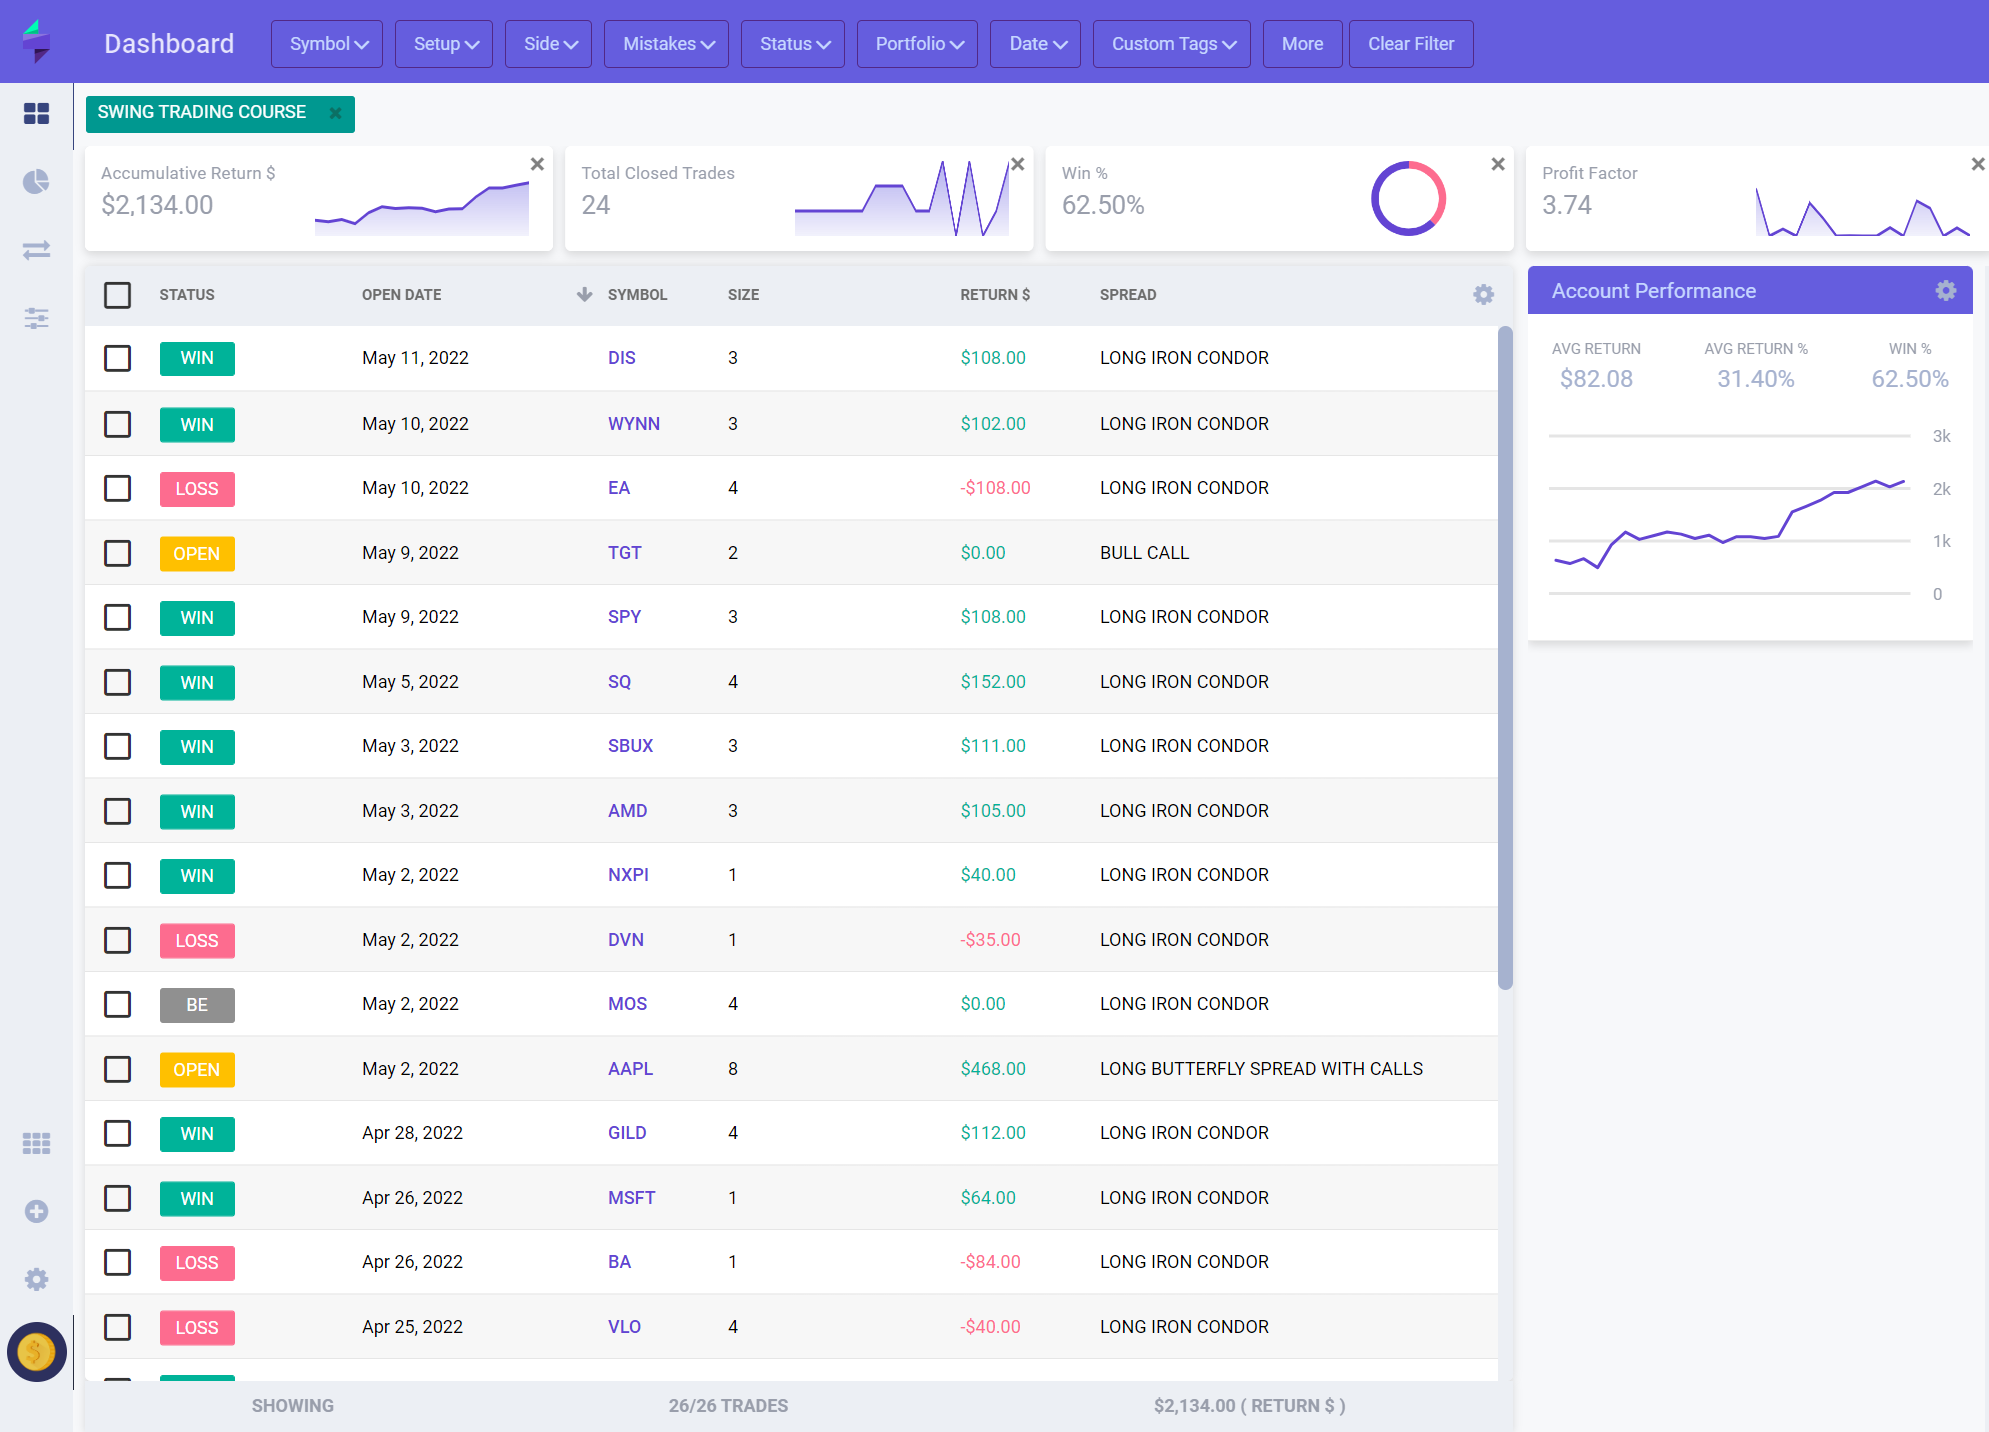Close the Profit Factor widget
Viewport: 1989px width, 1432px height.
tap(1977, 164)
